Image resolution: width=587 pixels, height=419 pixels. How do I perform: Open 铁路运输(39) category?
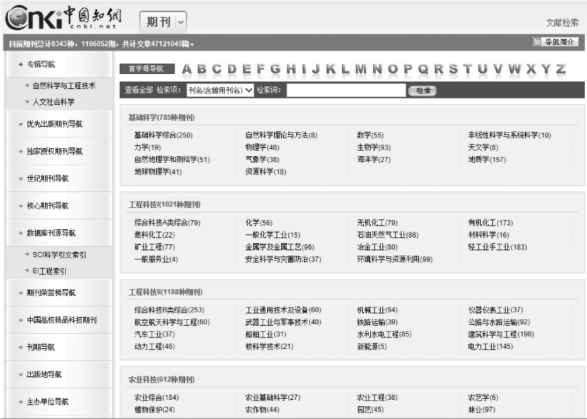pyautogui.click(x=377, y=322)
